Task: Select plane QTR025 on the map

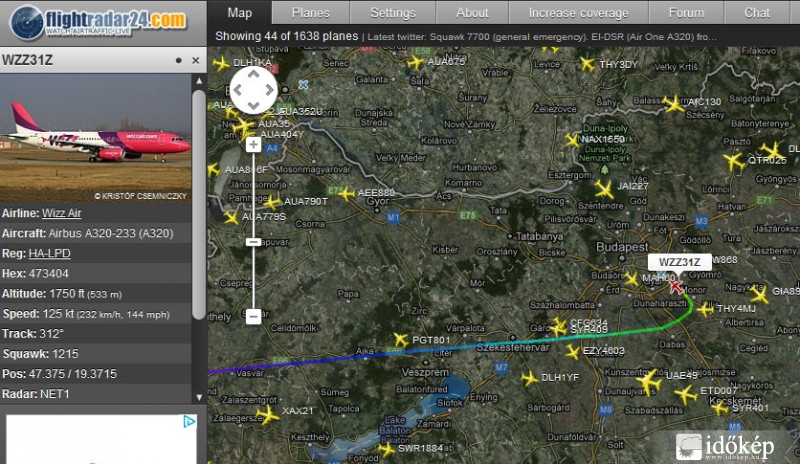Action: click(x=734, y=162)
